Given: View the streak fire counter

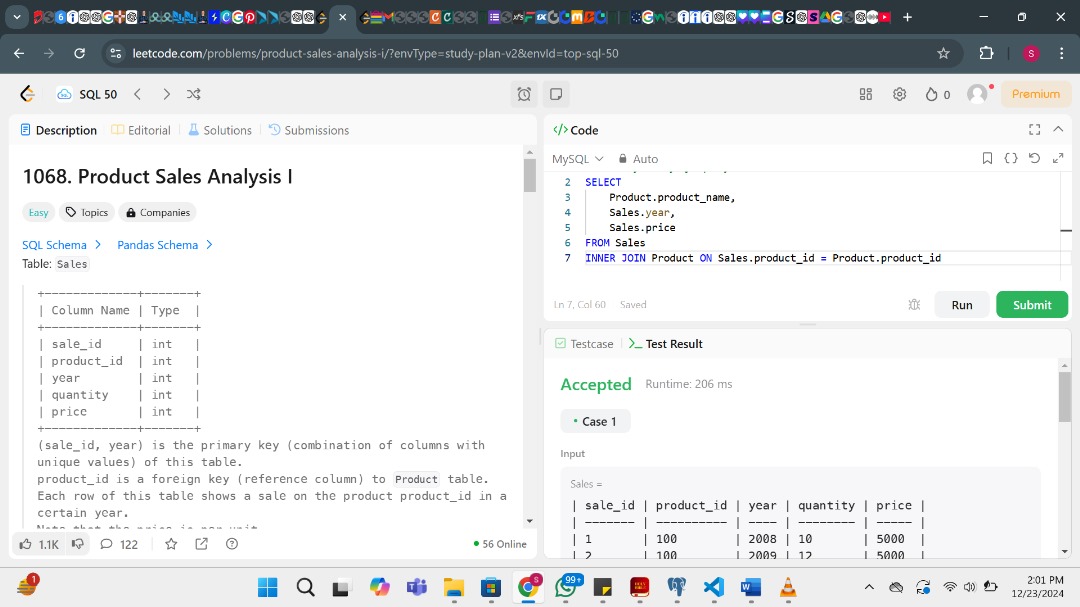Looking at the screenshot, I should pos(938,94).
